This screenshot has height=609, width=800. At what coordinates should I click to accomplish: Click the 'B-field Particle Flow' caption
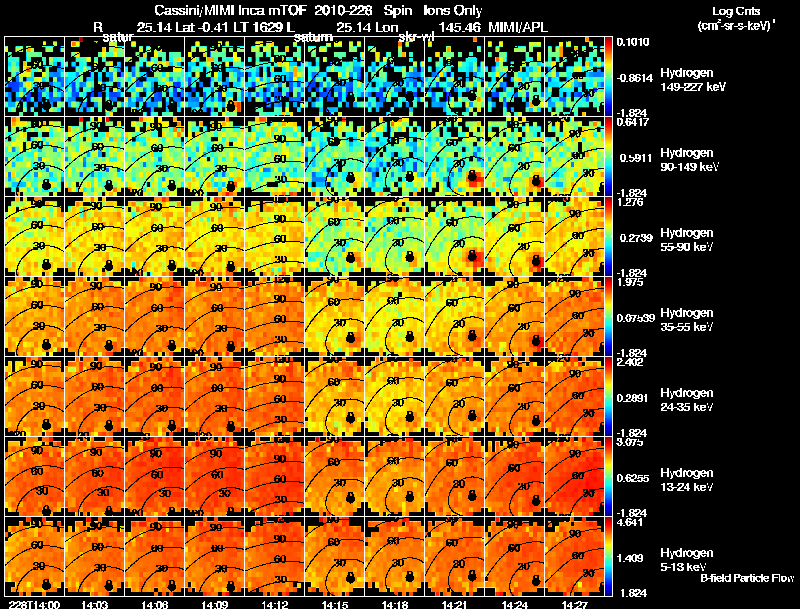click(x=747, y=578)
